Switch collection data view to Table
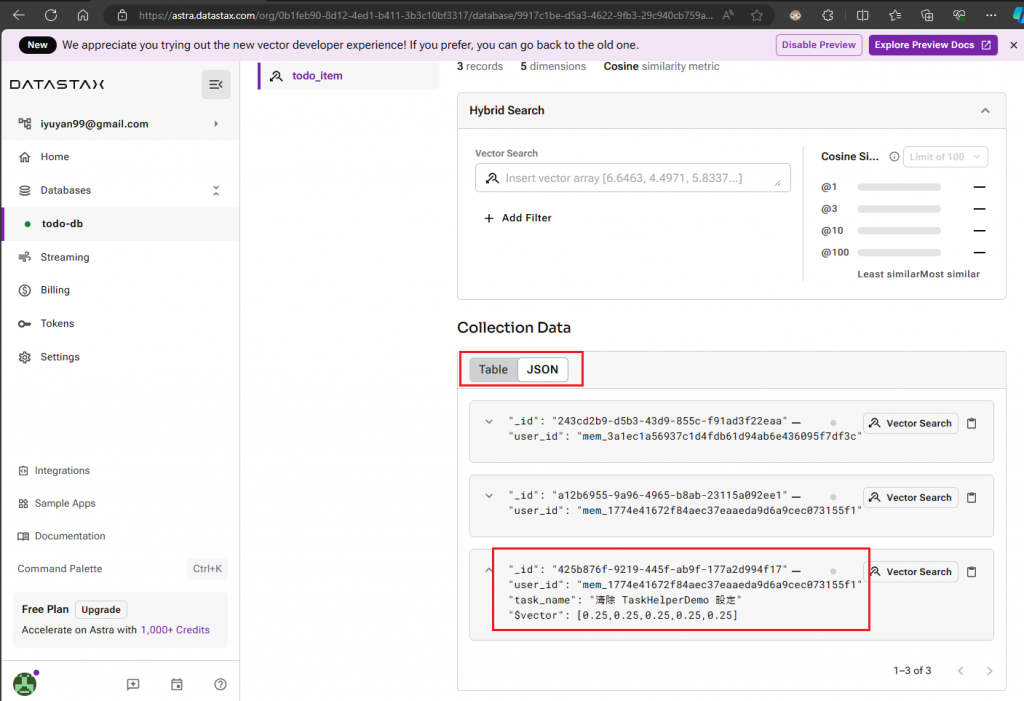 pos(493,369)
